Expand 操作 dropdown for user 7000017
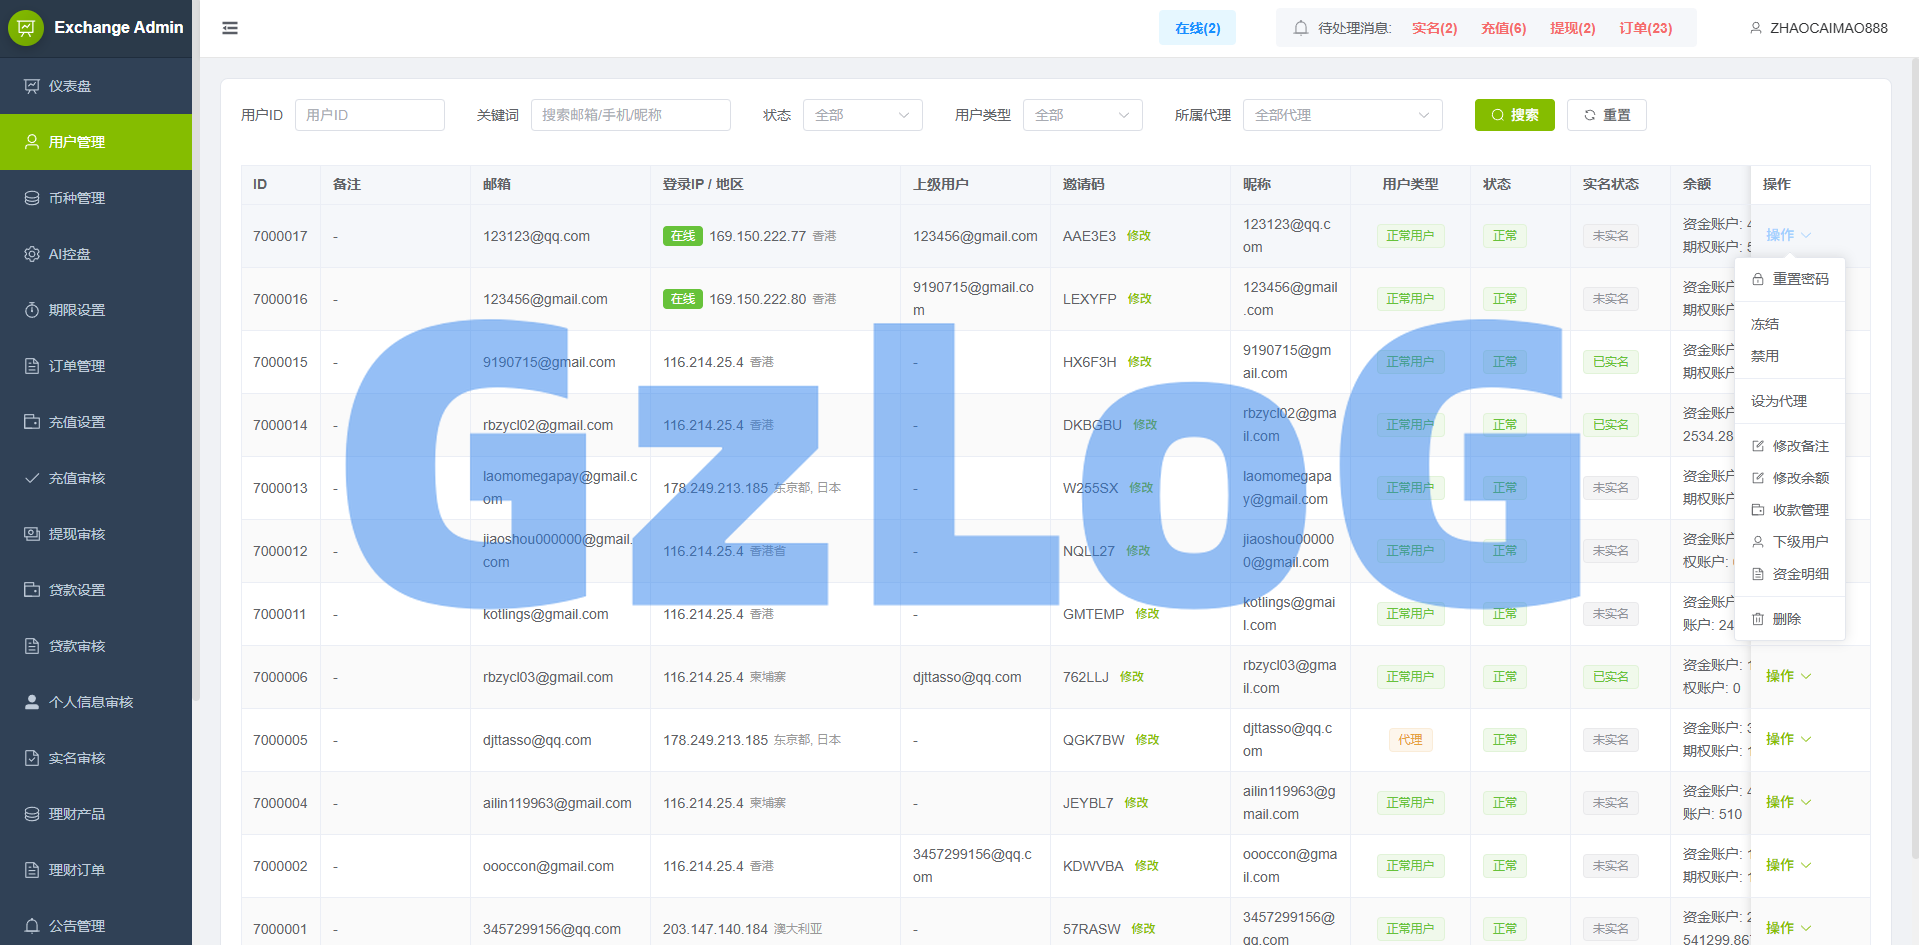 (1788, 235)
